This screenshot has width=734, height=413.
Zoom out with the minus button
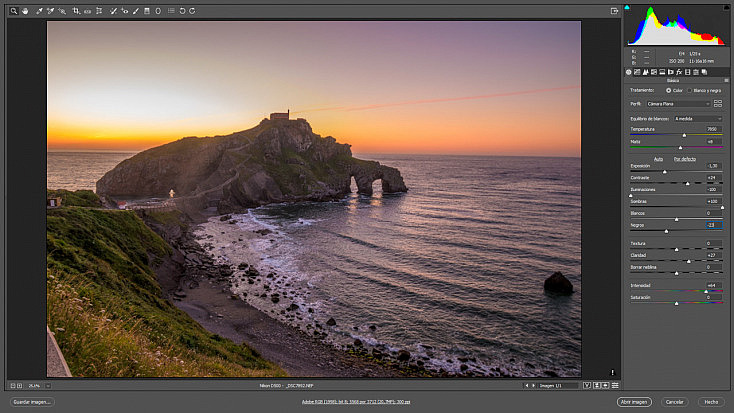[x=13, y=386]
